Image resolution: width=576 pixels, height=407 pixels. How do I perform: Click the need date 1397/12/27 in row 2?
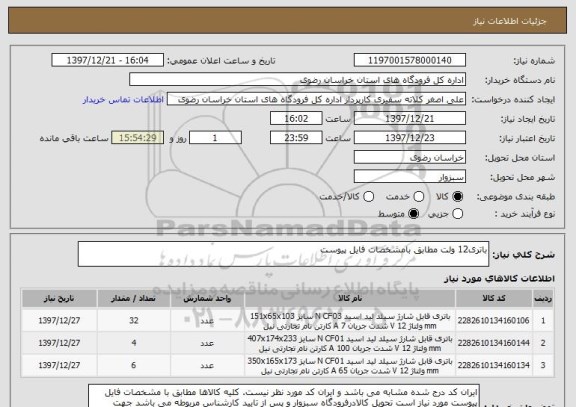(59, 343)
